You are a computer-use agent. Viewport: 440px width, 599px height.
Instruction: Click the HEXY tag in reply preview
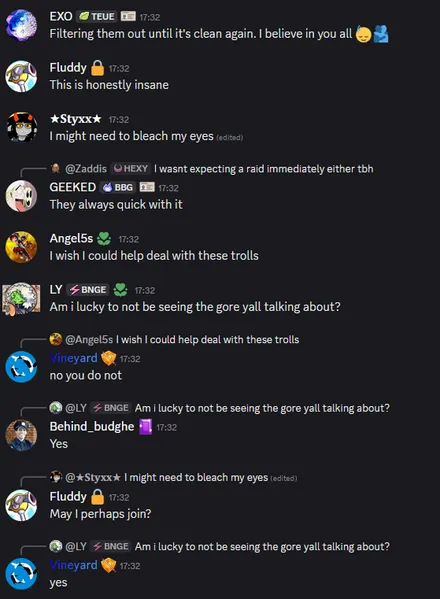pyautogui.click(x=131, y=168)
